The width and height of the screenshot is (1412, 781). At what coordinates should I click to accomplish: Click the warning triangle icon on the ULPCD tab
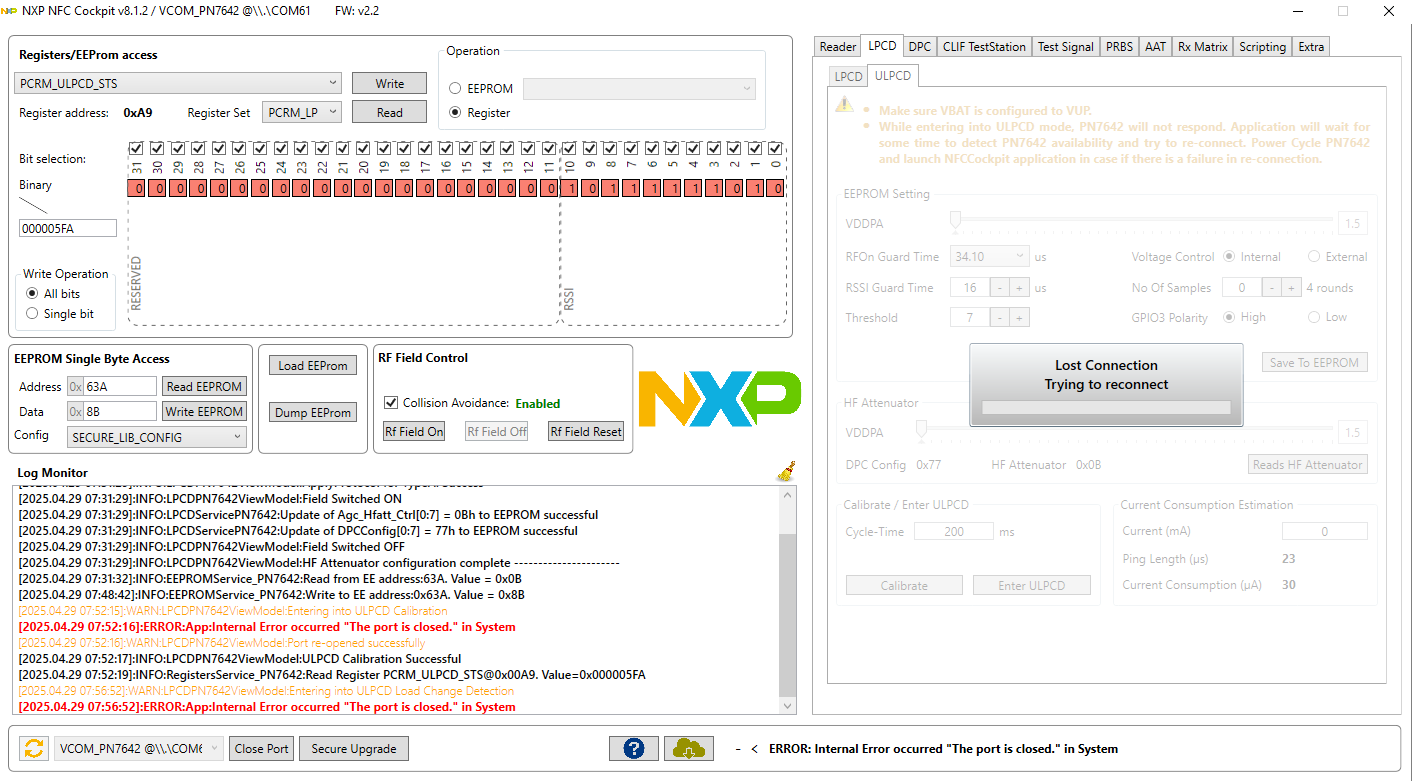click(843, 104)
